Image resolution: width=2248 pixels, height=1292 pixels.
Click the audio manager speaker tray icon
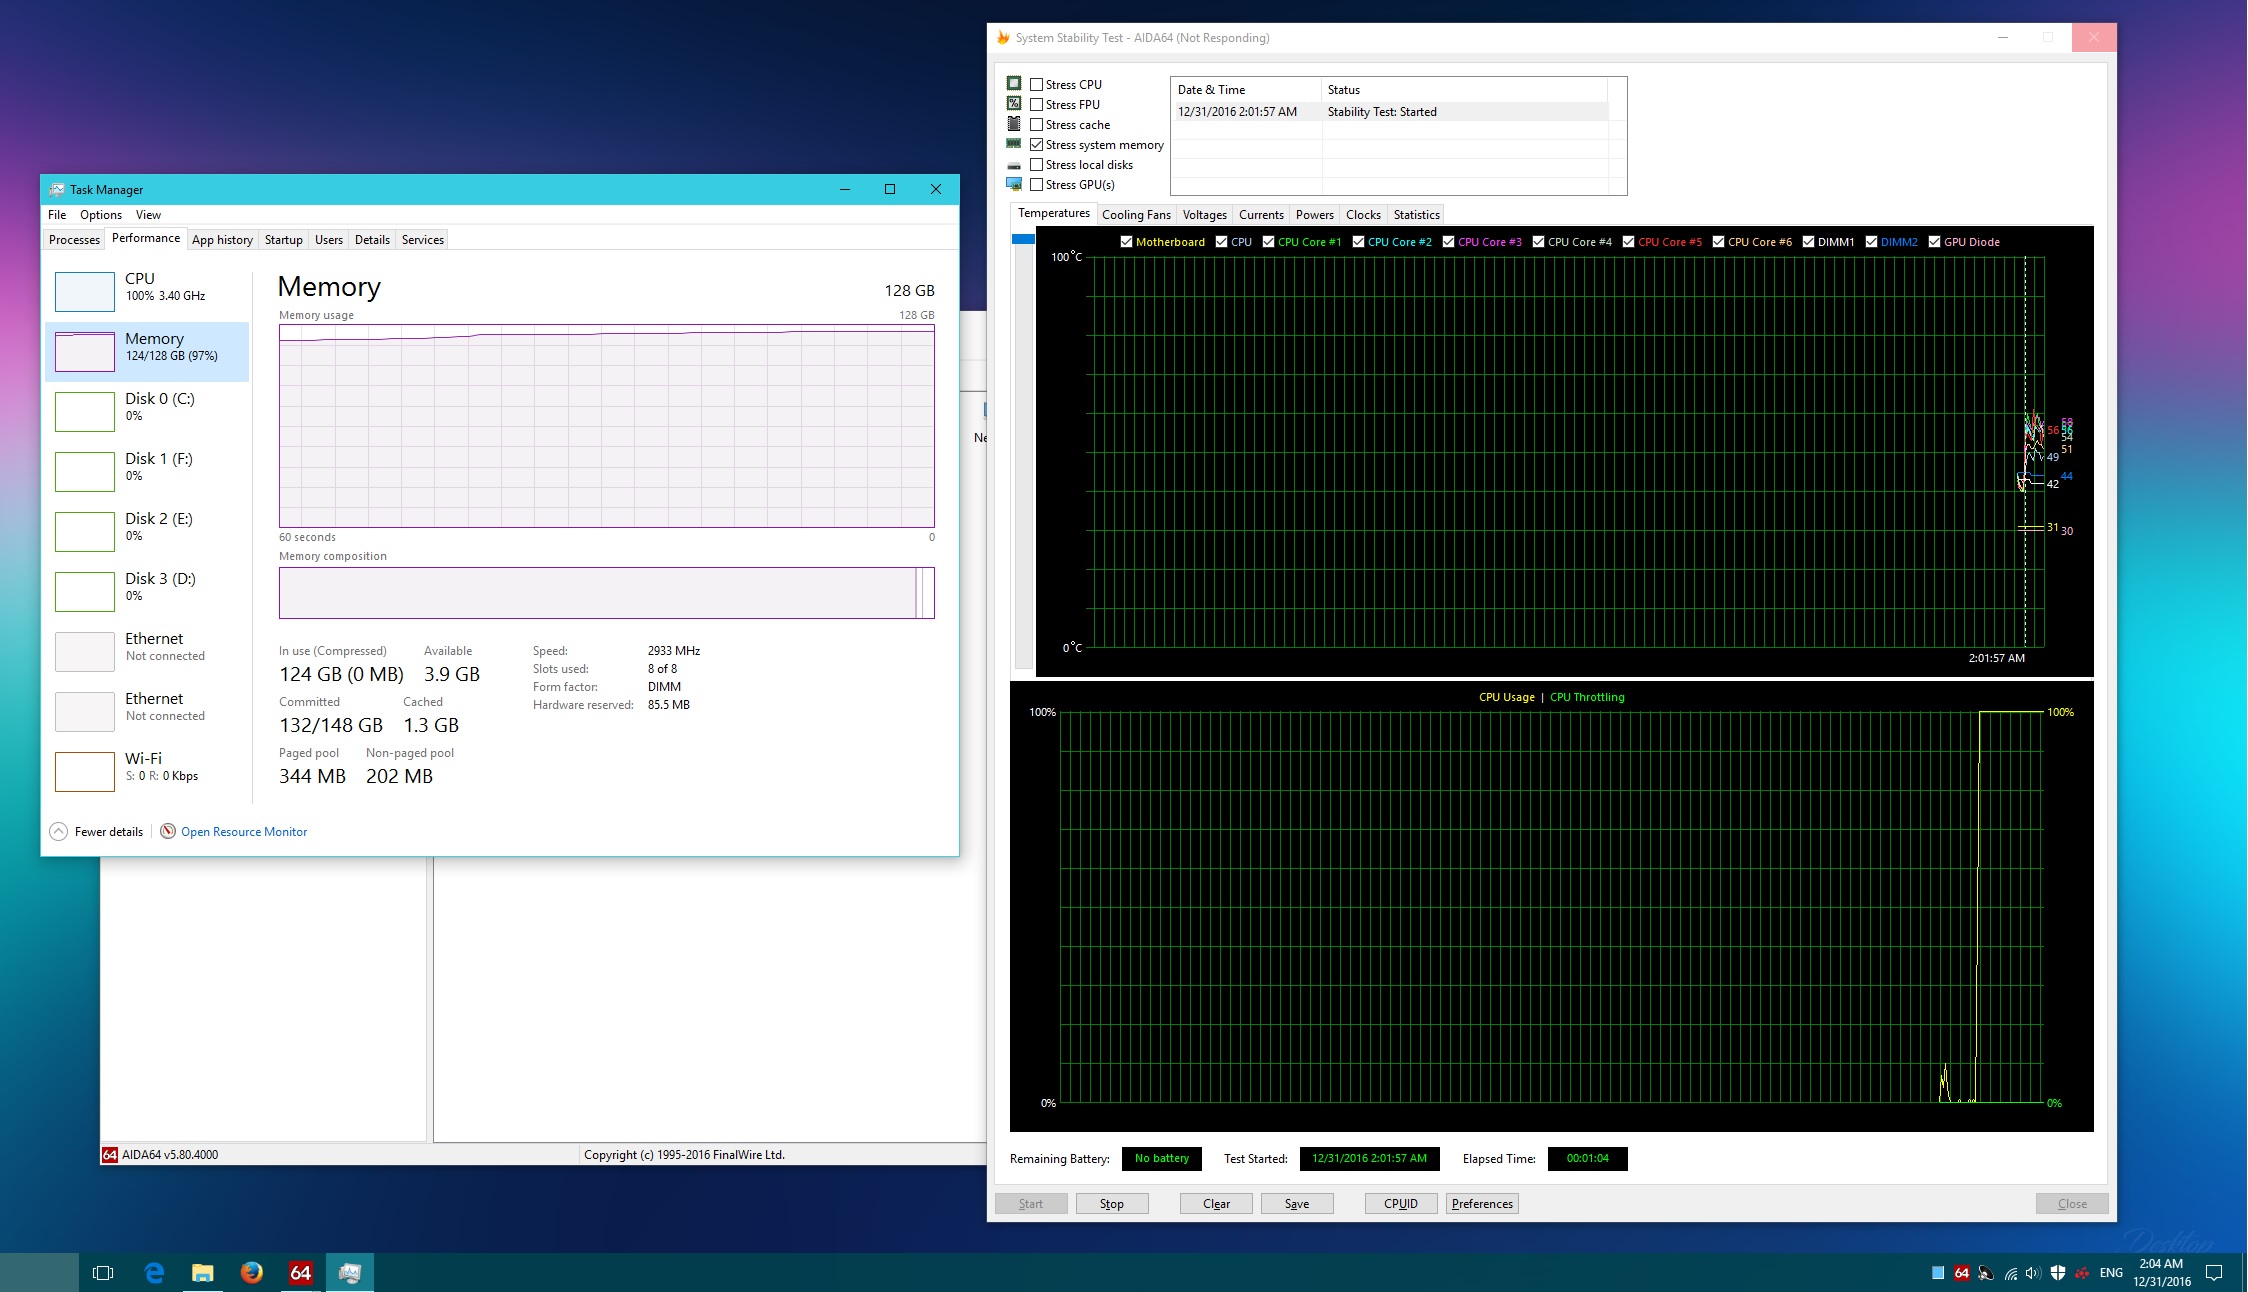pos(1986,1273)
